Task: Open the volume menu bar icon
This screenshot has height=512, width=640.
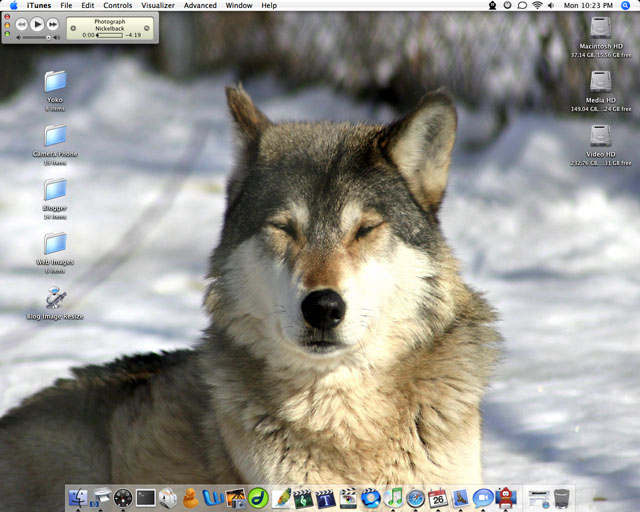Action: point(551,5)
